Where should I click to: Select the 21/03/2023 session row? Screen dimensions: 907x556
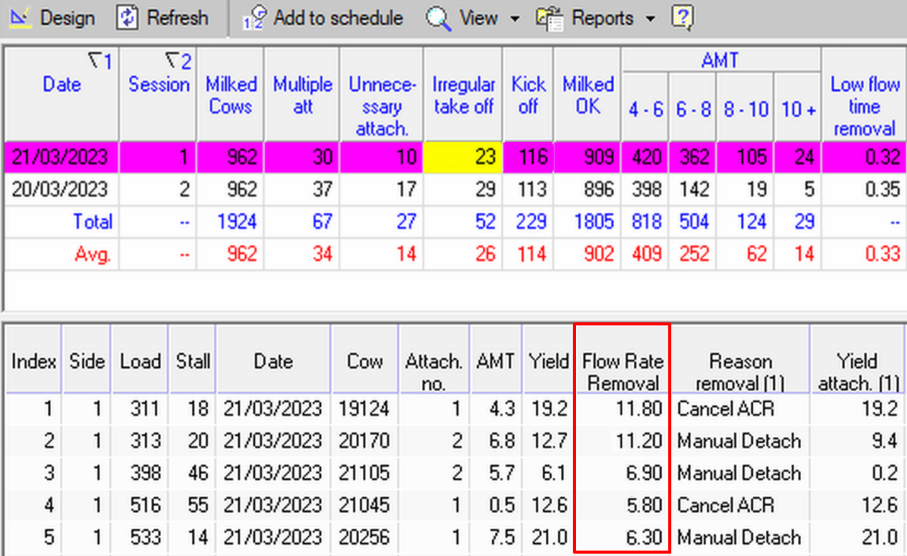(x=61, y=157)
